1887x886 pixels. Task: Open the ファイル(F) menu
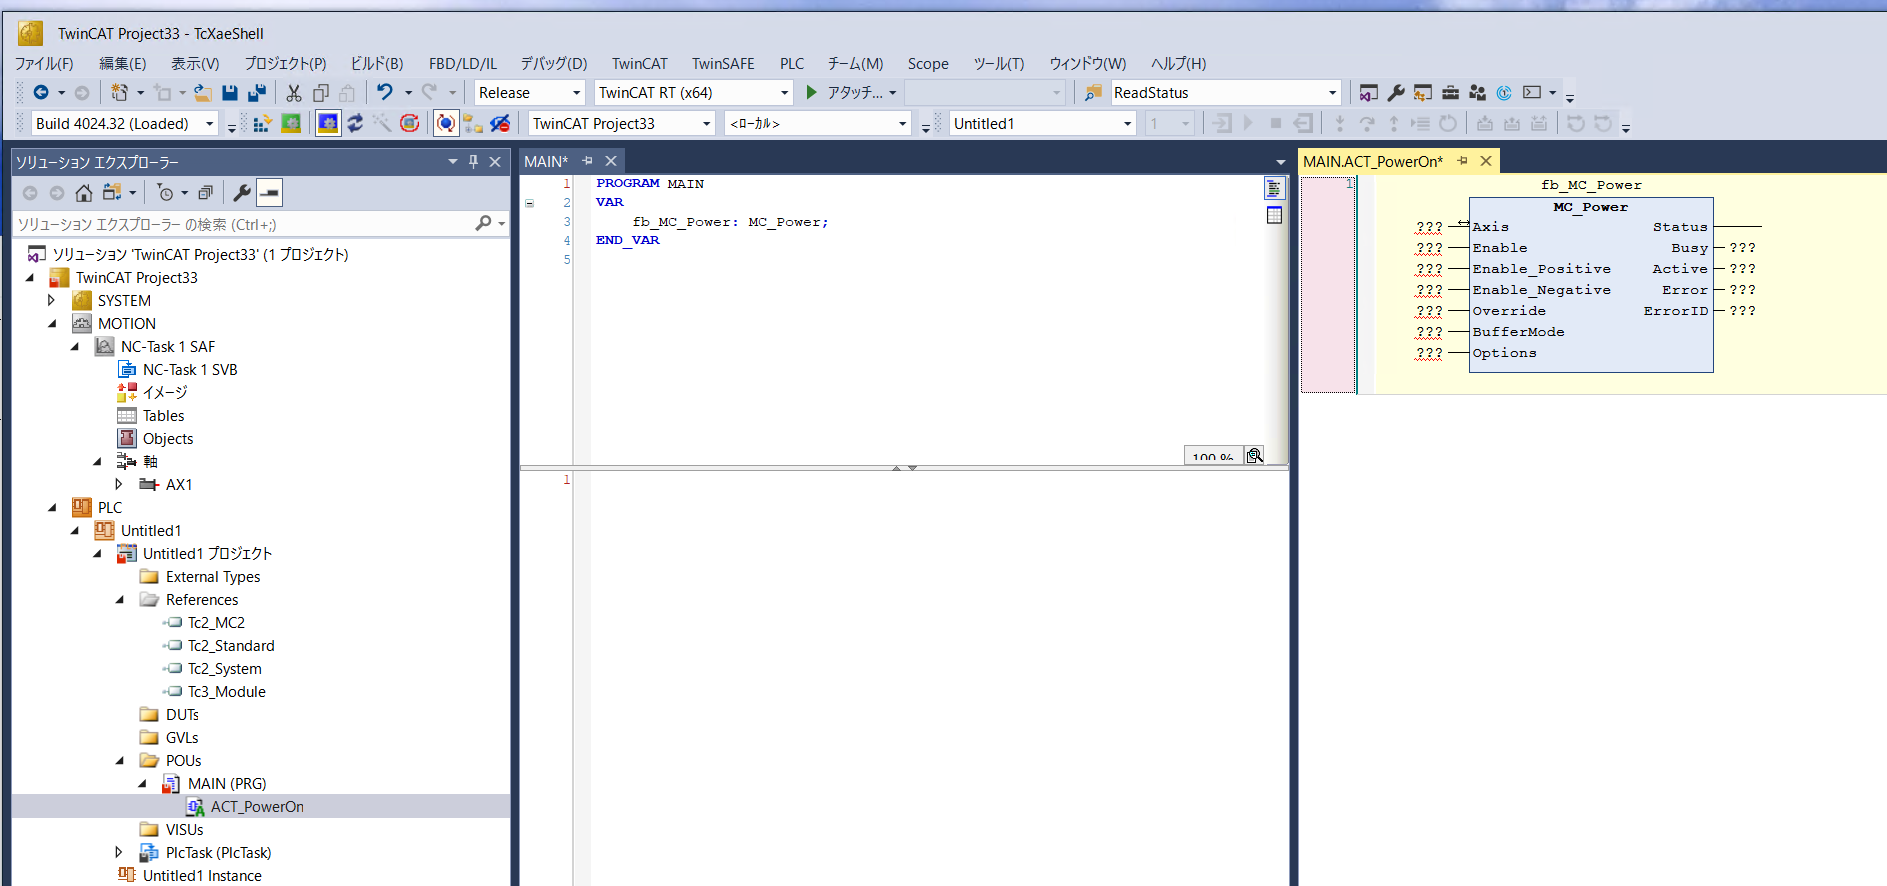(44, 63)
